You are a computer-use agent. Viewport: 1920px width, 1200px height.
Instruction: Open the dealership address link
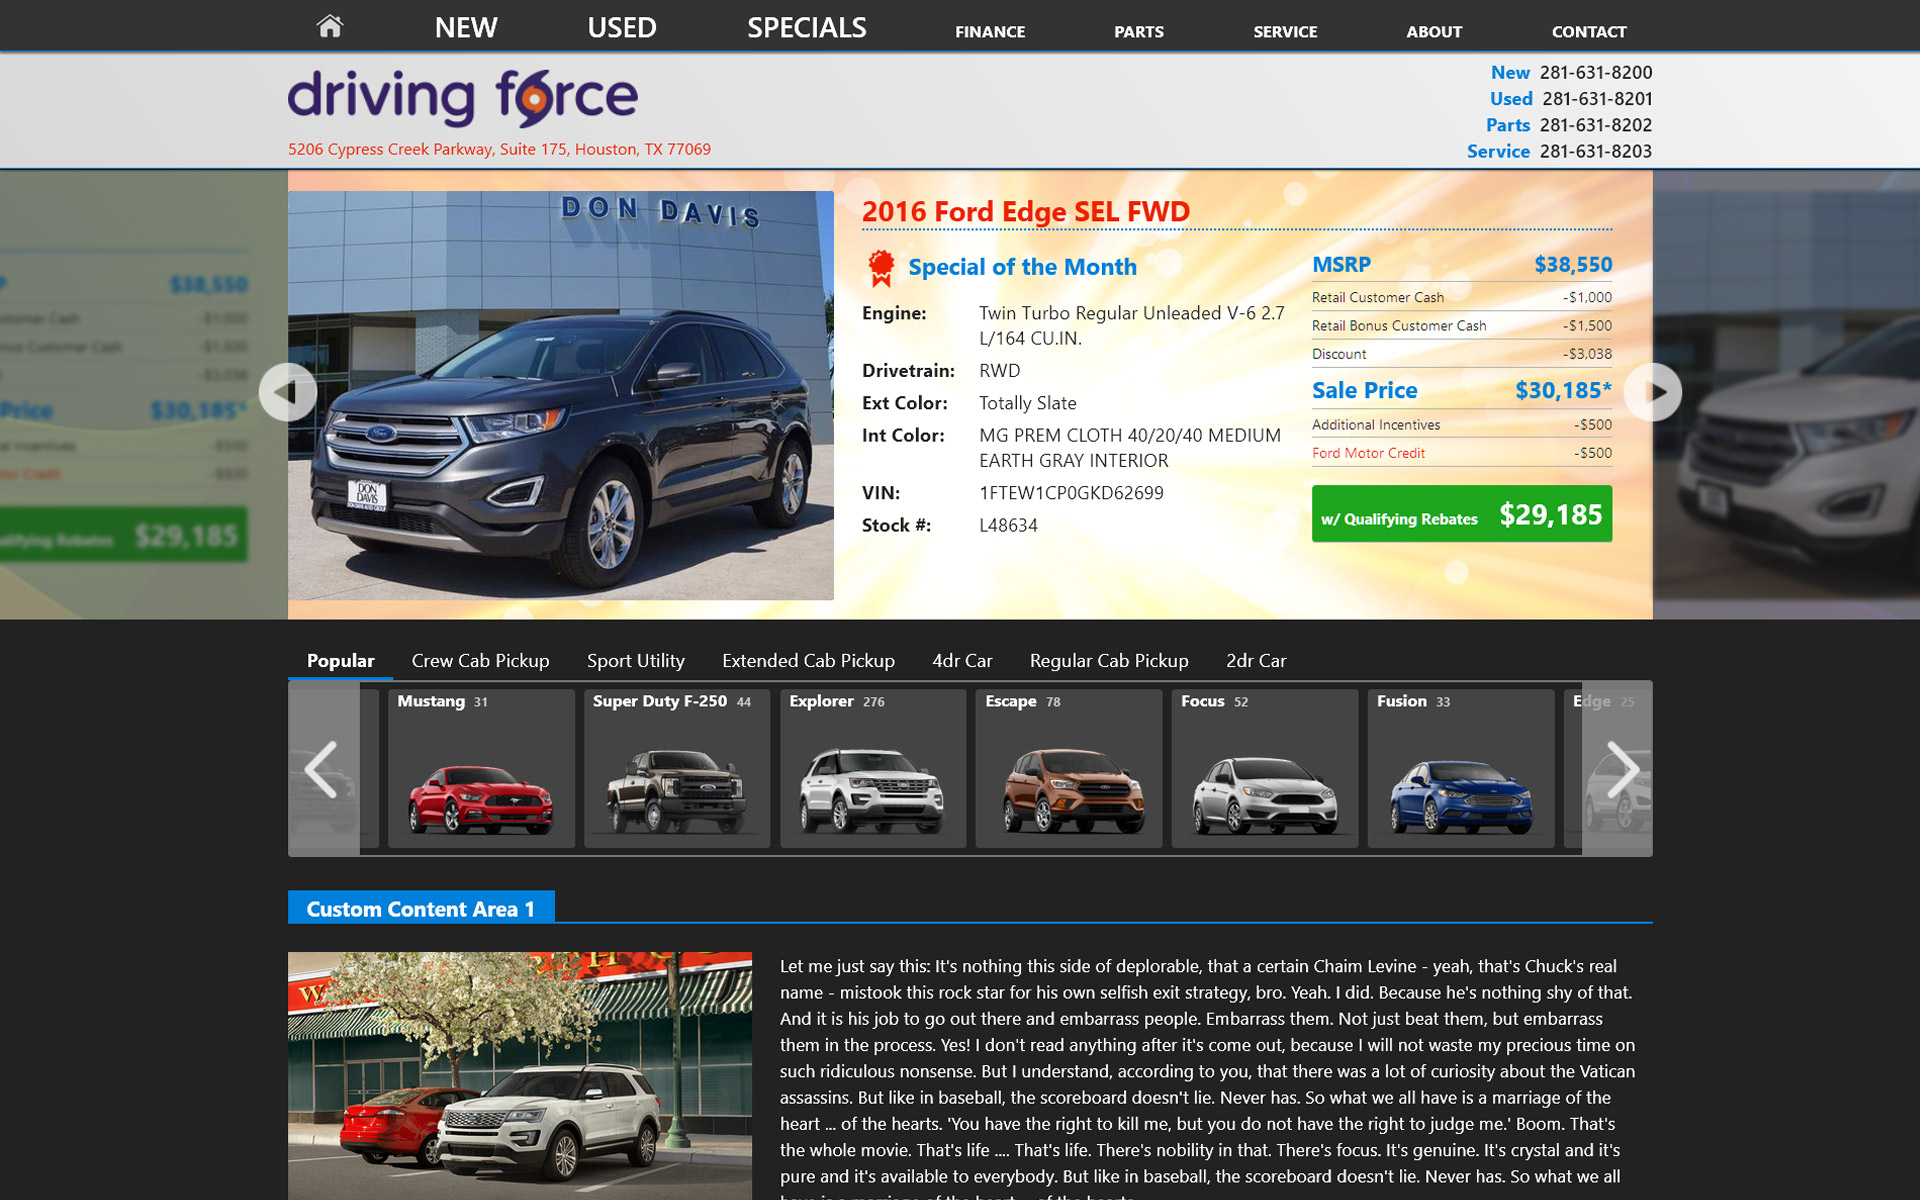499,149
